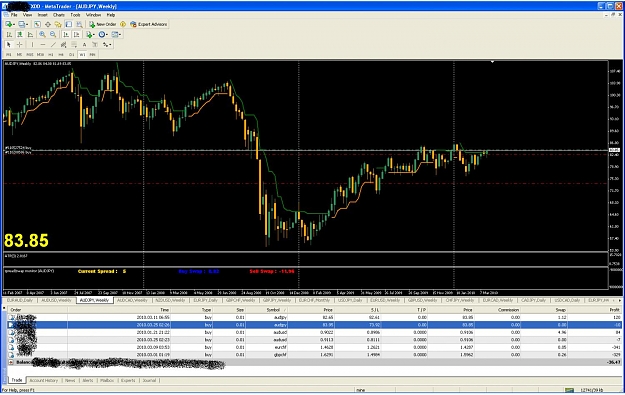The height and width of the screenshot is (395, 625).
Task: Toggle the Chart Shift icon
Action: pos(77,35)
